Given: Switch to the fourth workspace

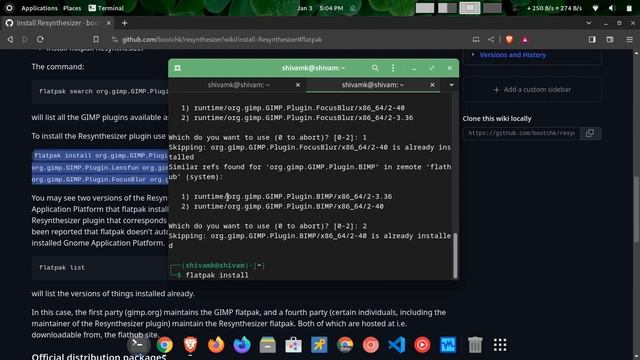Looking at the screenshot, I should [x=492, y=8].
